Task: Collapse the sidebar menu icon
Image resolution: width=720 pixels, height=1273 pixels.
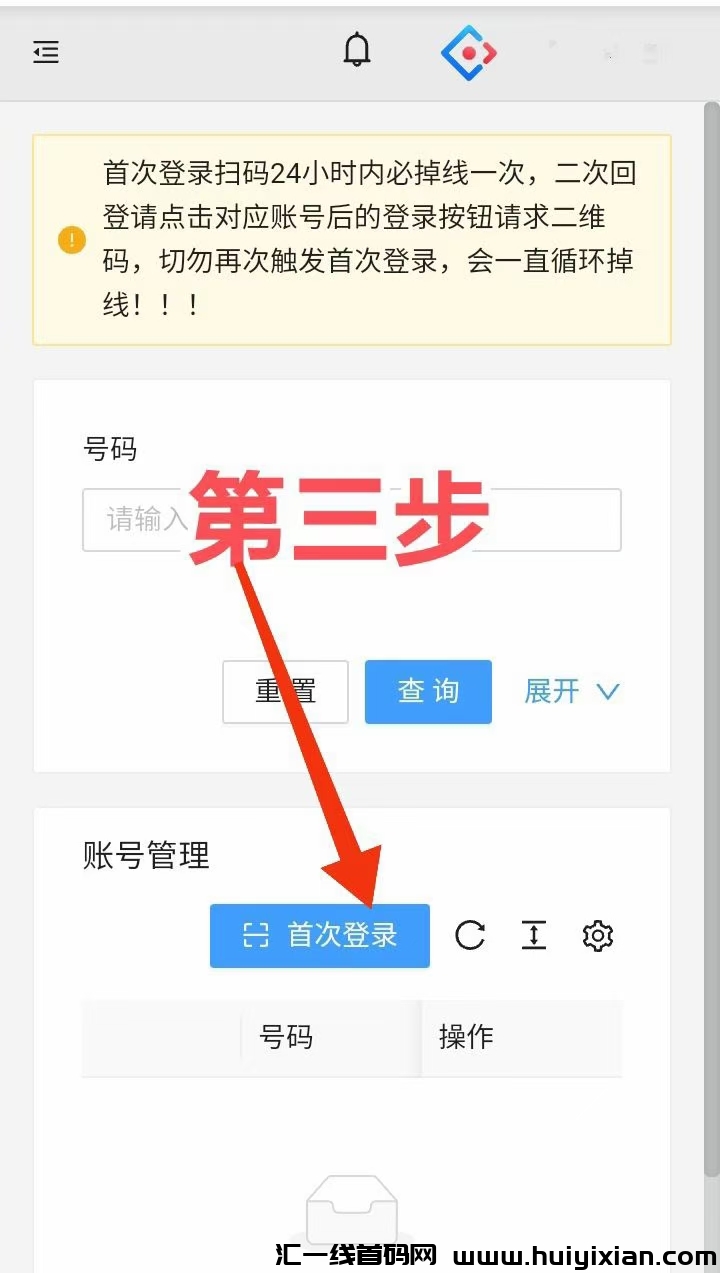Action: click(x=46, y=53)
